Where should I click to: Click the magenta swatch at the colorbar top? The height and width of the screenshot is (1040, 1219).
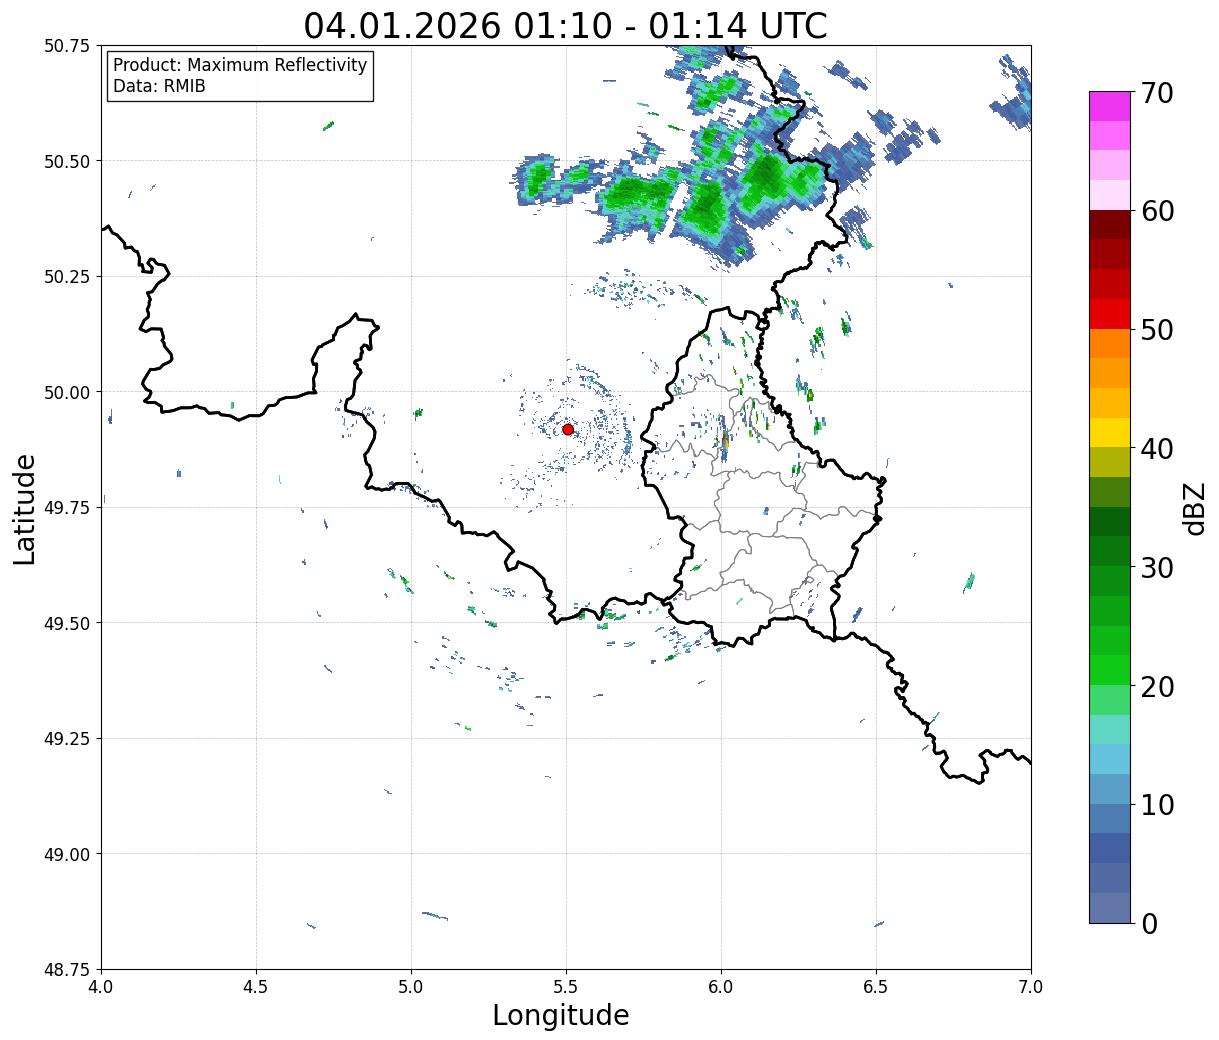(1110, 106)
